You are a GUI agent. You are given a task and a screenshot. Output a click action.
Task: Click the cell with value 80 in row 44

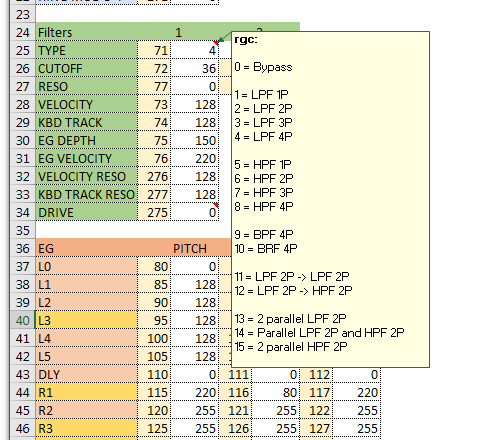click(276, 393)
